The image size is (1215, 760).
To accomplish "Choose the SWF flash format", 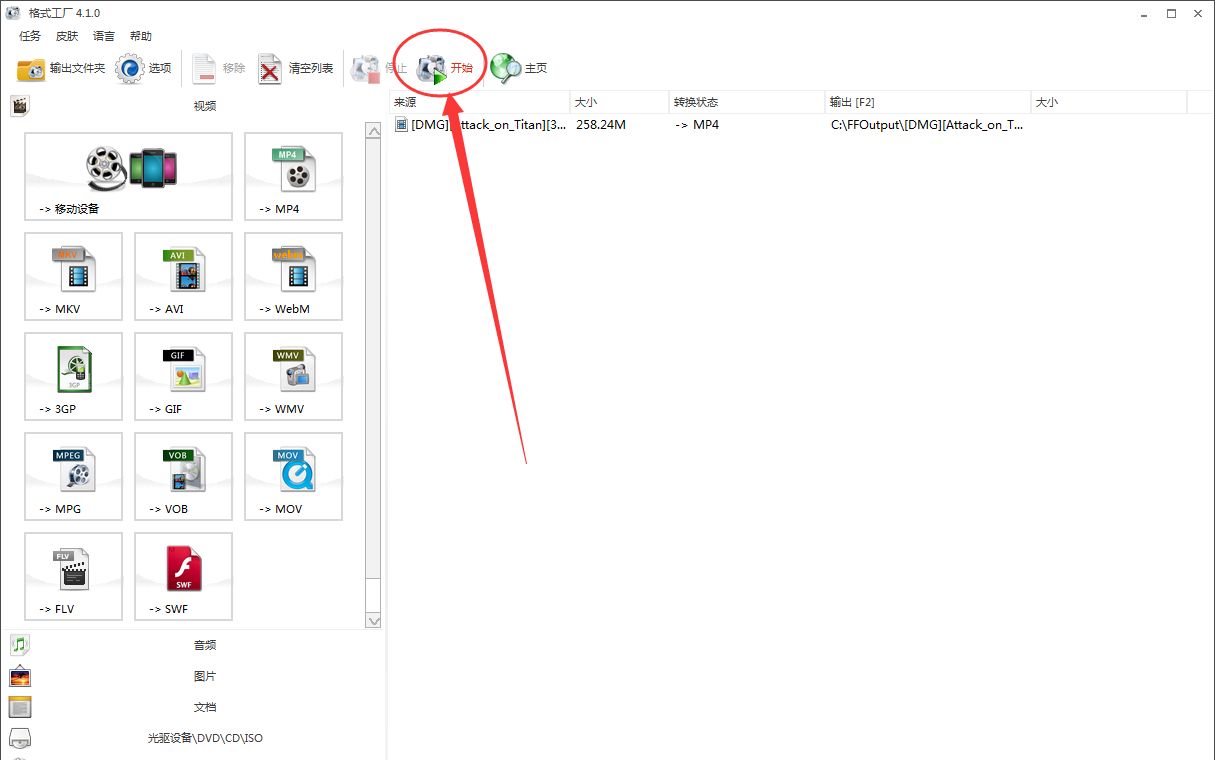I will click(x=183, y=576).
